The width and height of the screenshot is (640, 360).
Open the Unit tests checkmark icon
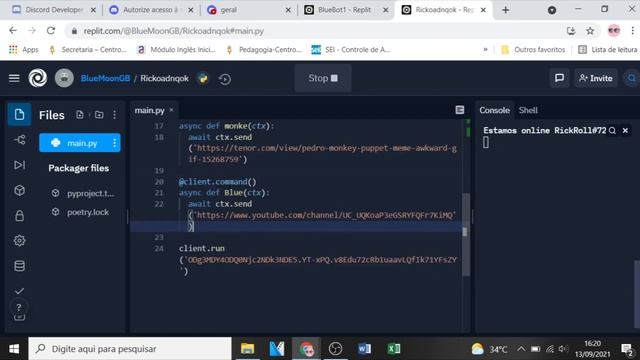tap(19, 291)
